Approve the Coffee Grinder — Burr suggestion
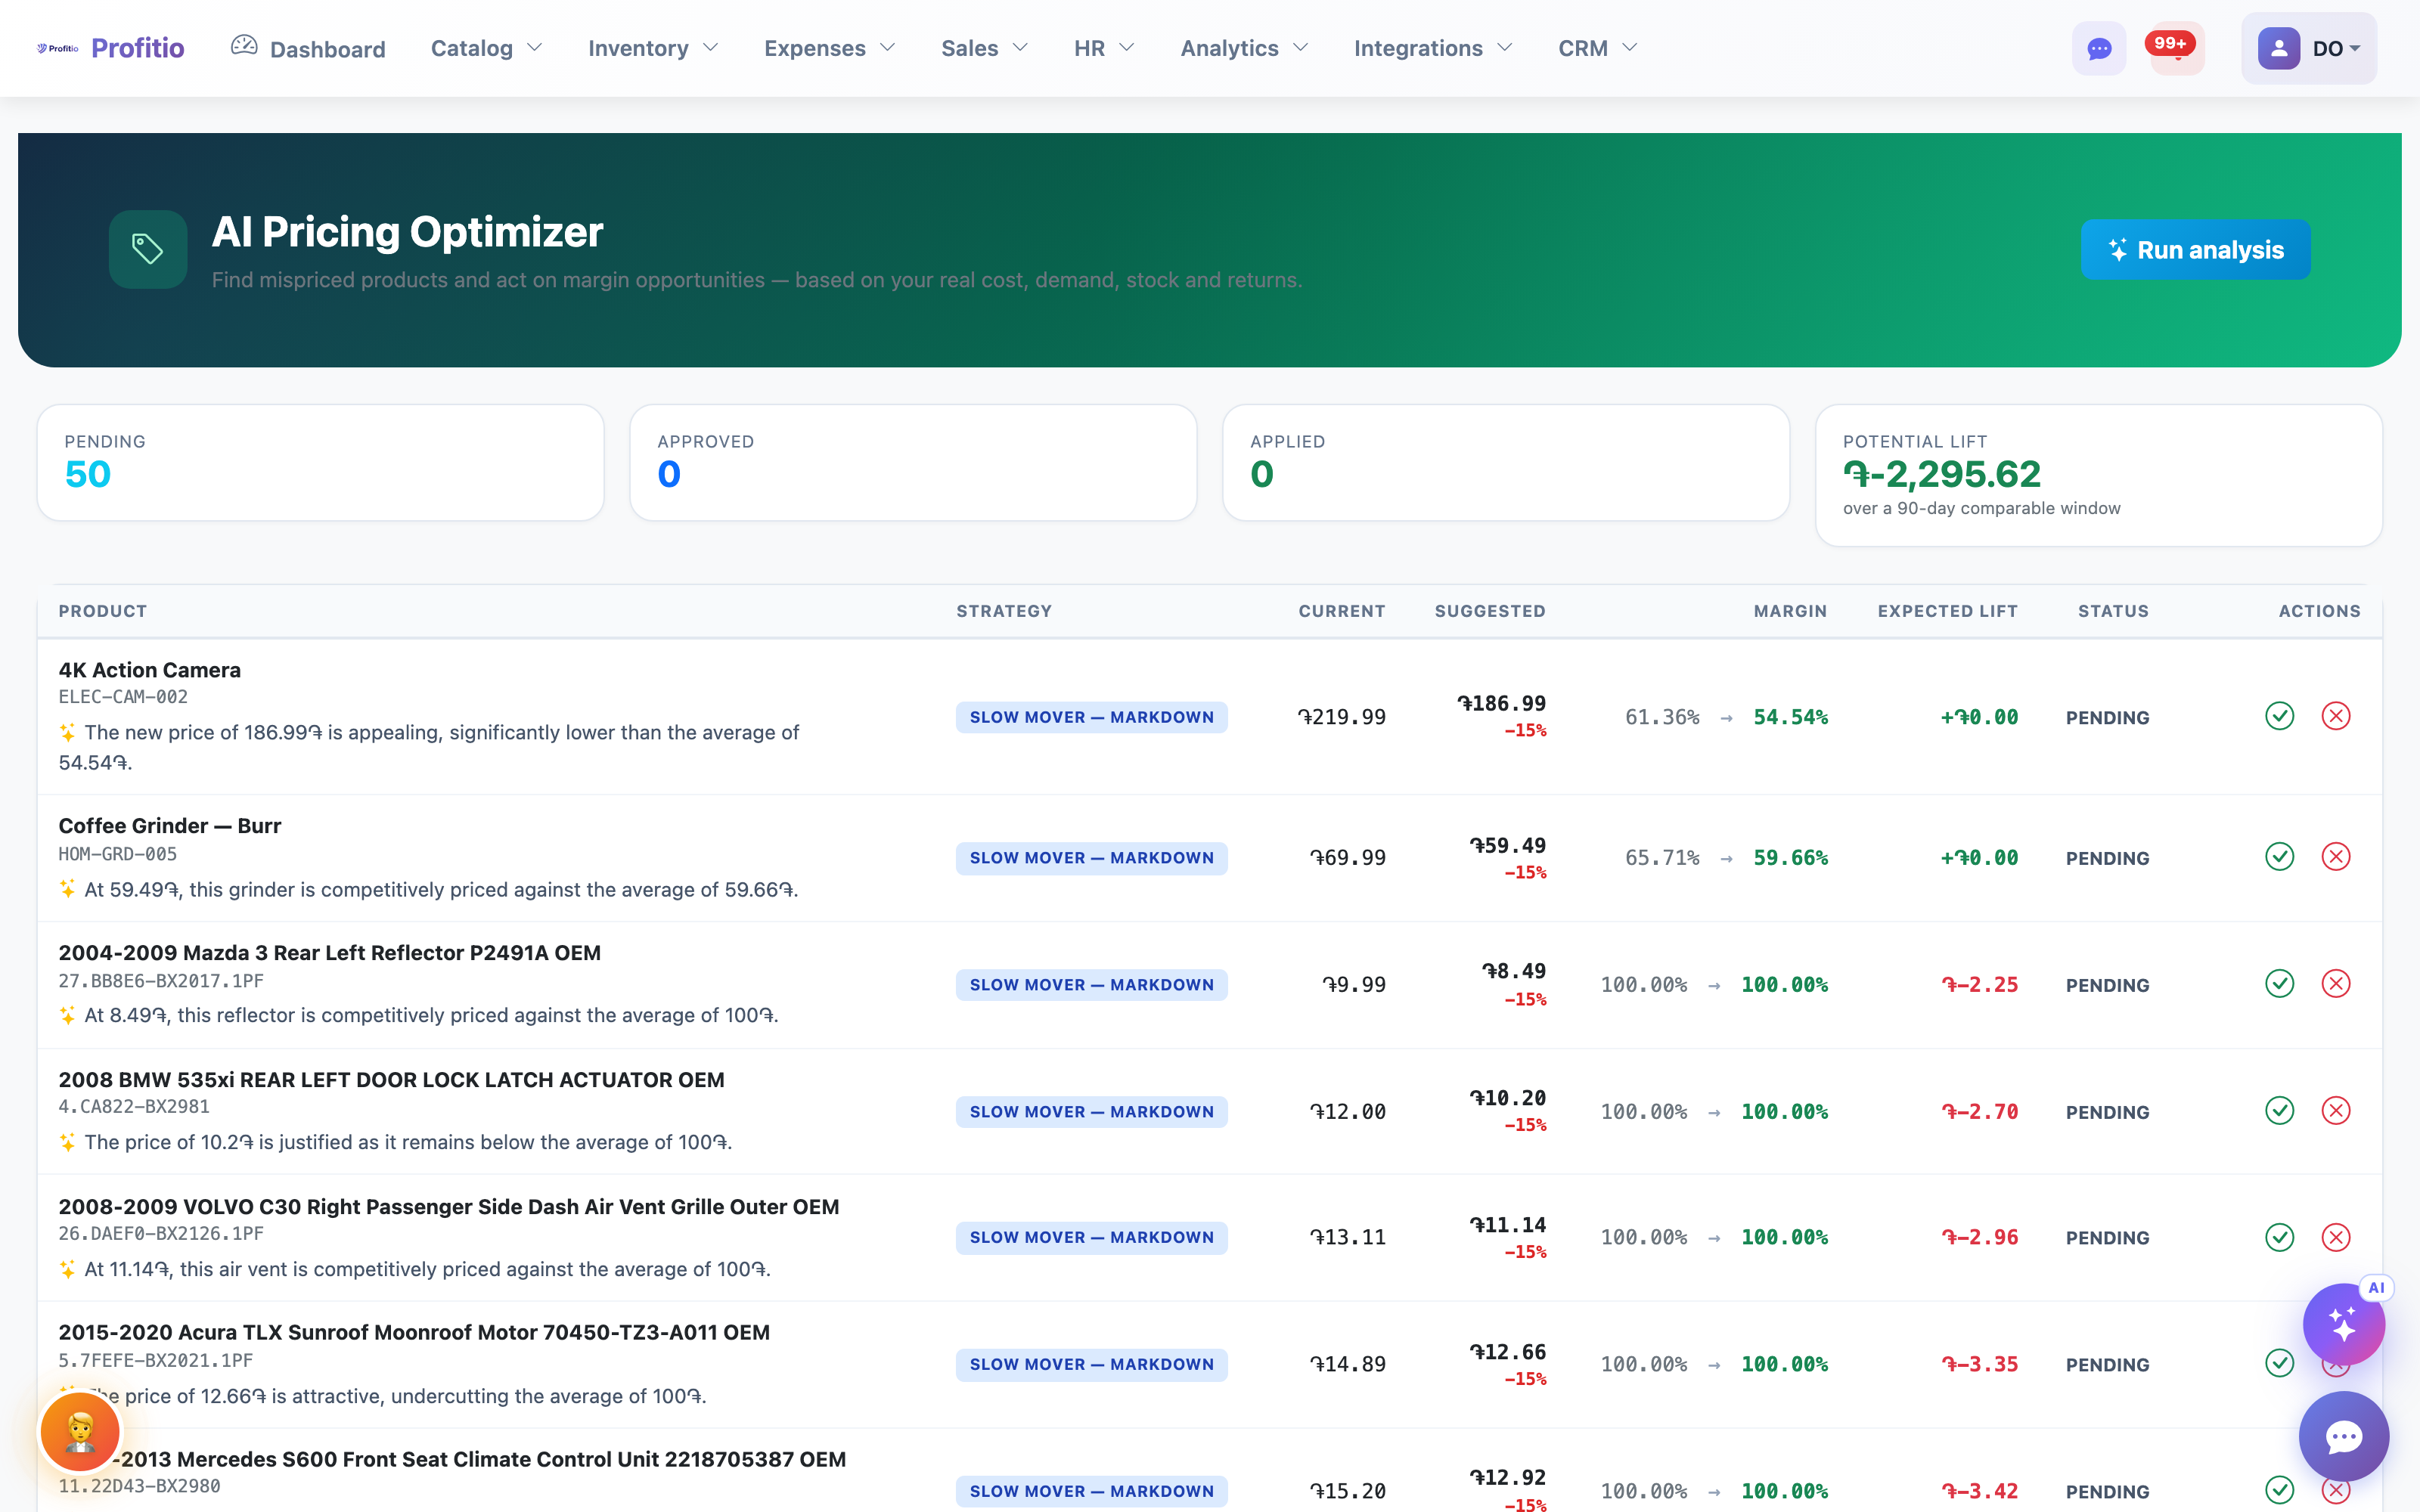The image size is (2420, 1512). (2279, 857)
